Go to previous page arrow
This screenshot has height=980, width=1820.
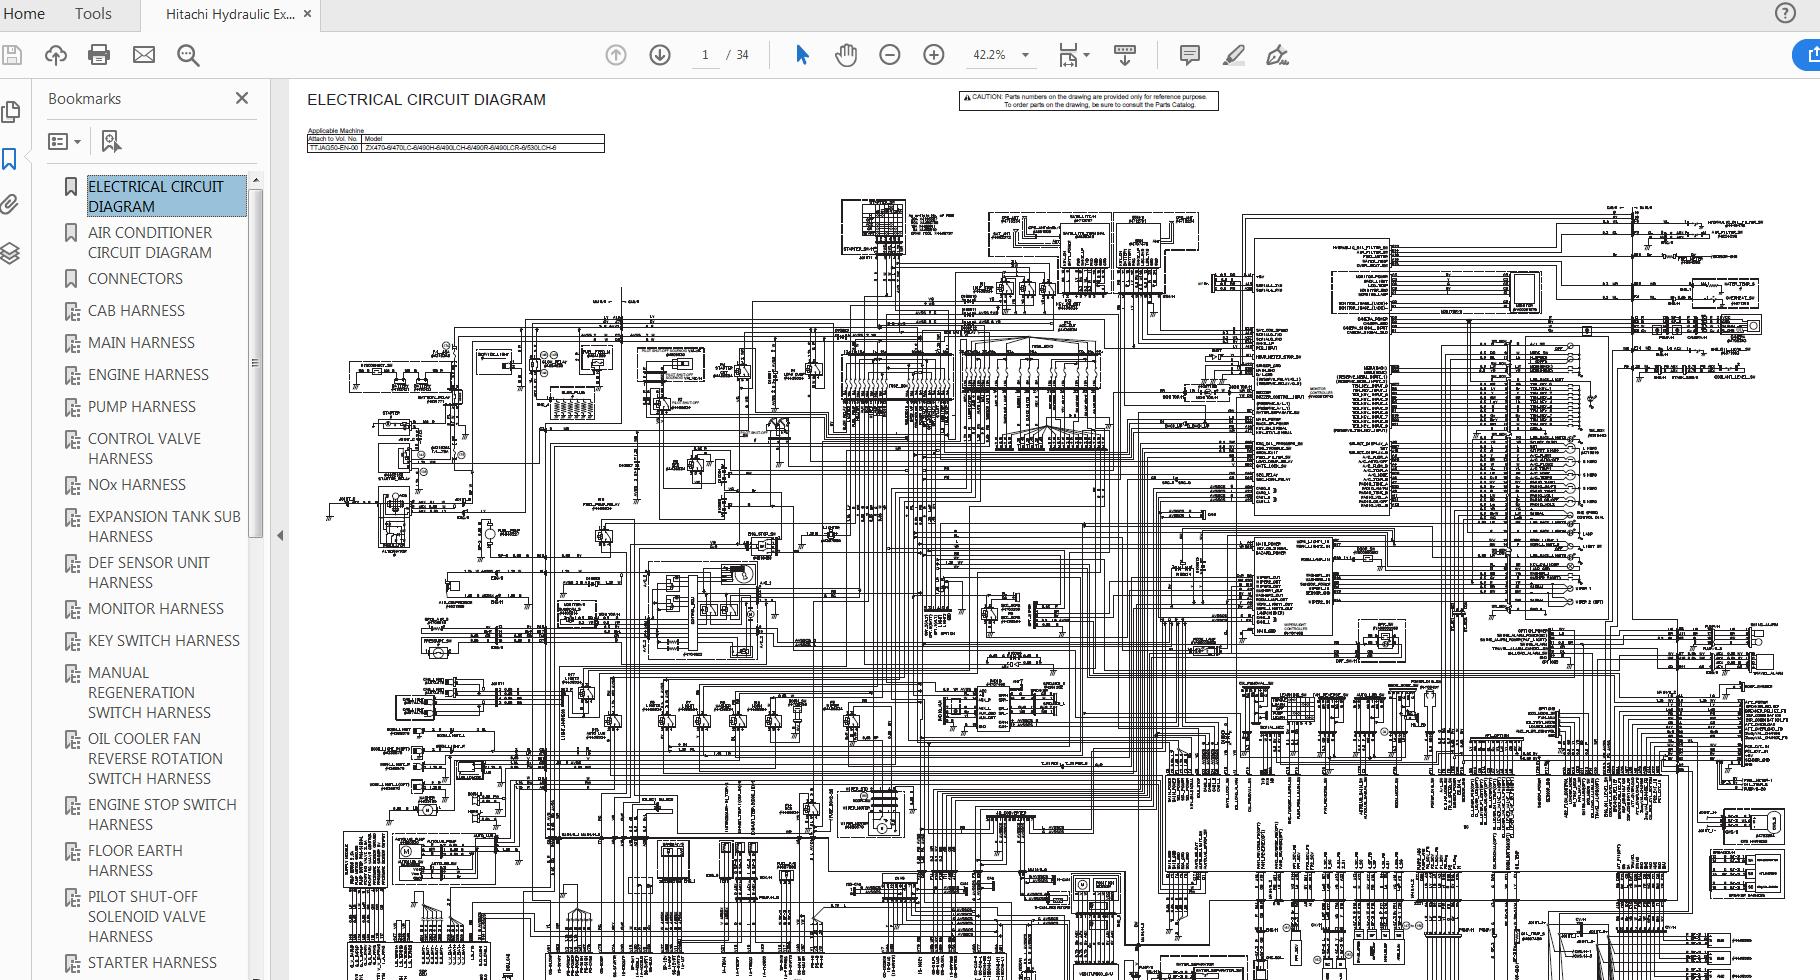[616, 56]
